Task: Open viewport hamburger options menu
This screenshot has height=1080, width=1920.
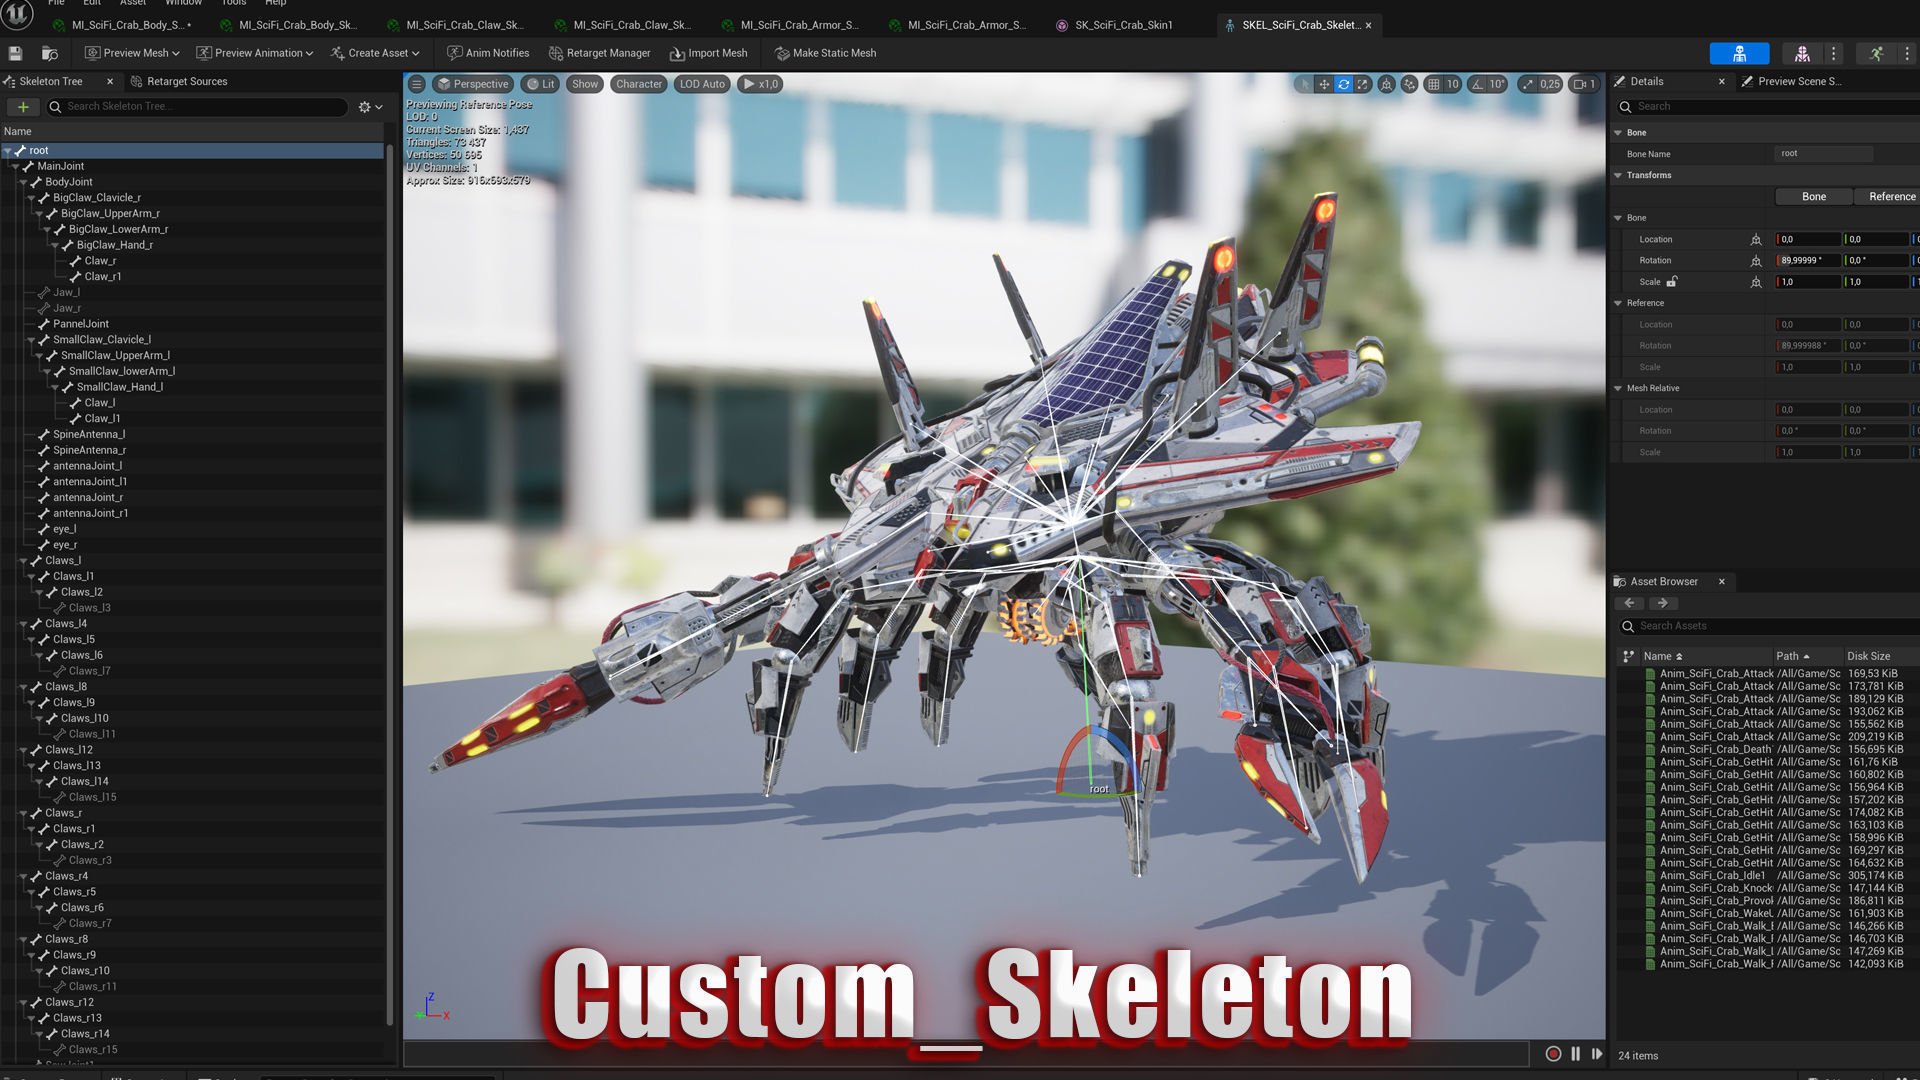Action: point(417,84)
